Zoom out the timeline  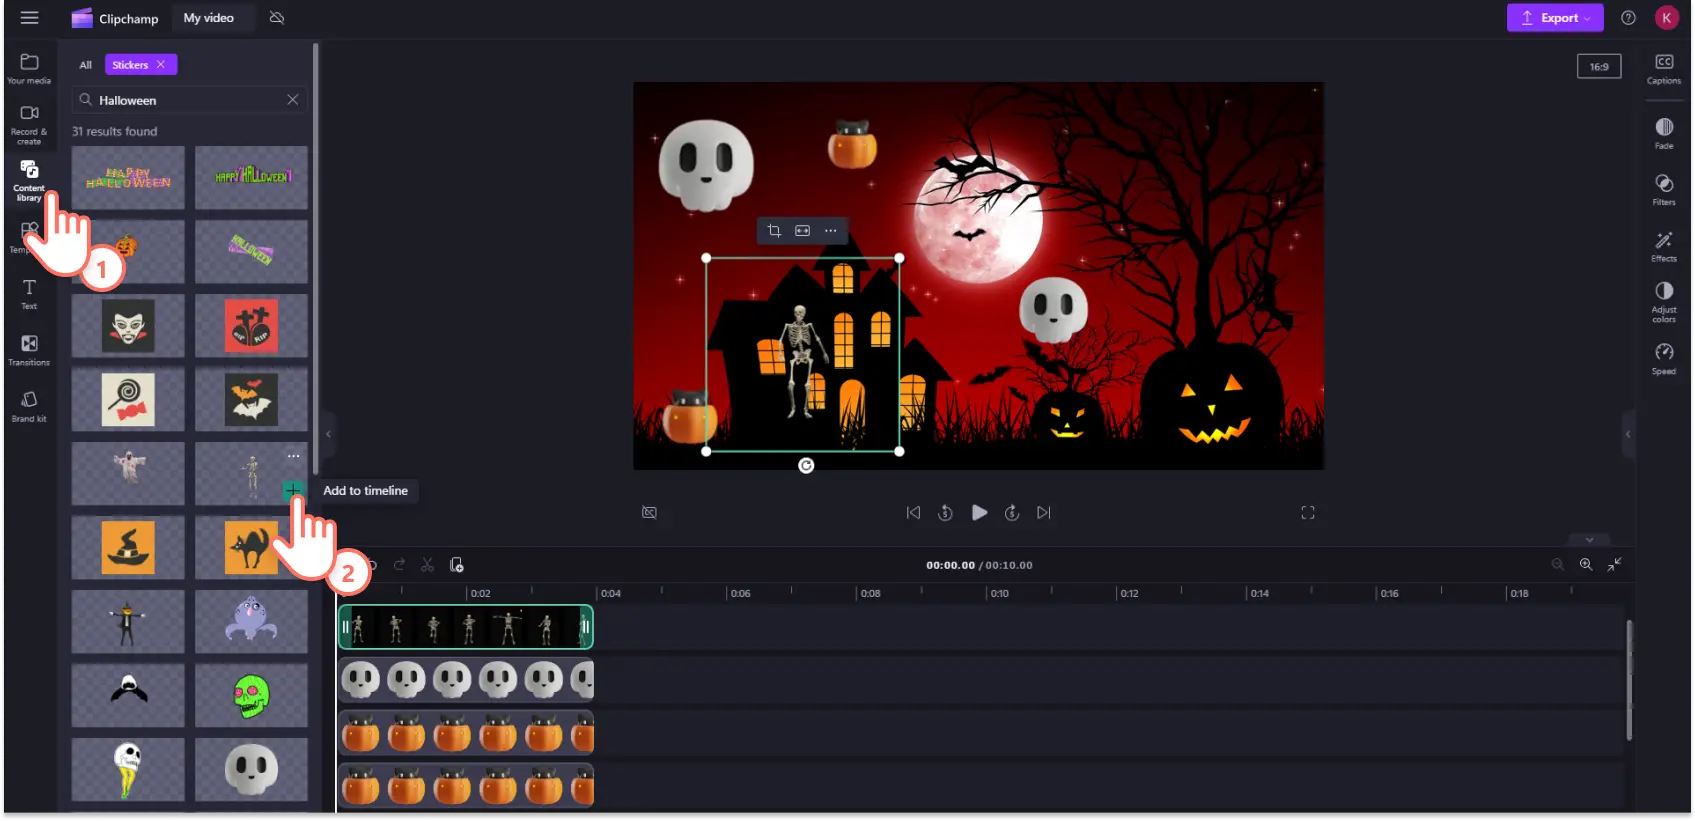click(x=1557, y=565)
